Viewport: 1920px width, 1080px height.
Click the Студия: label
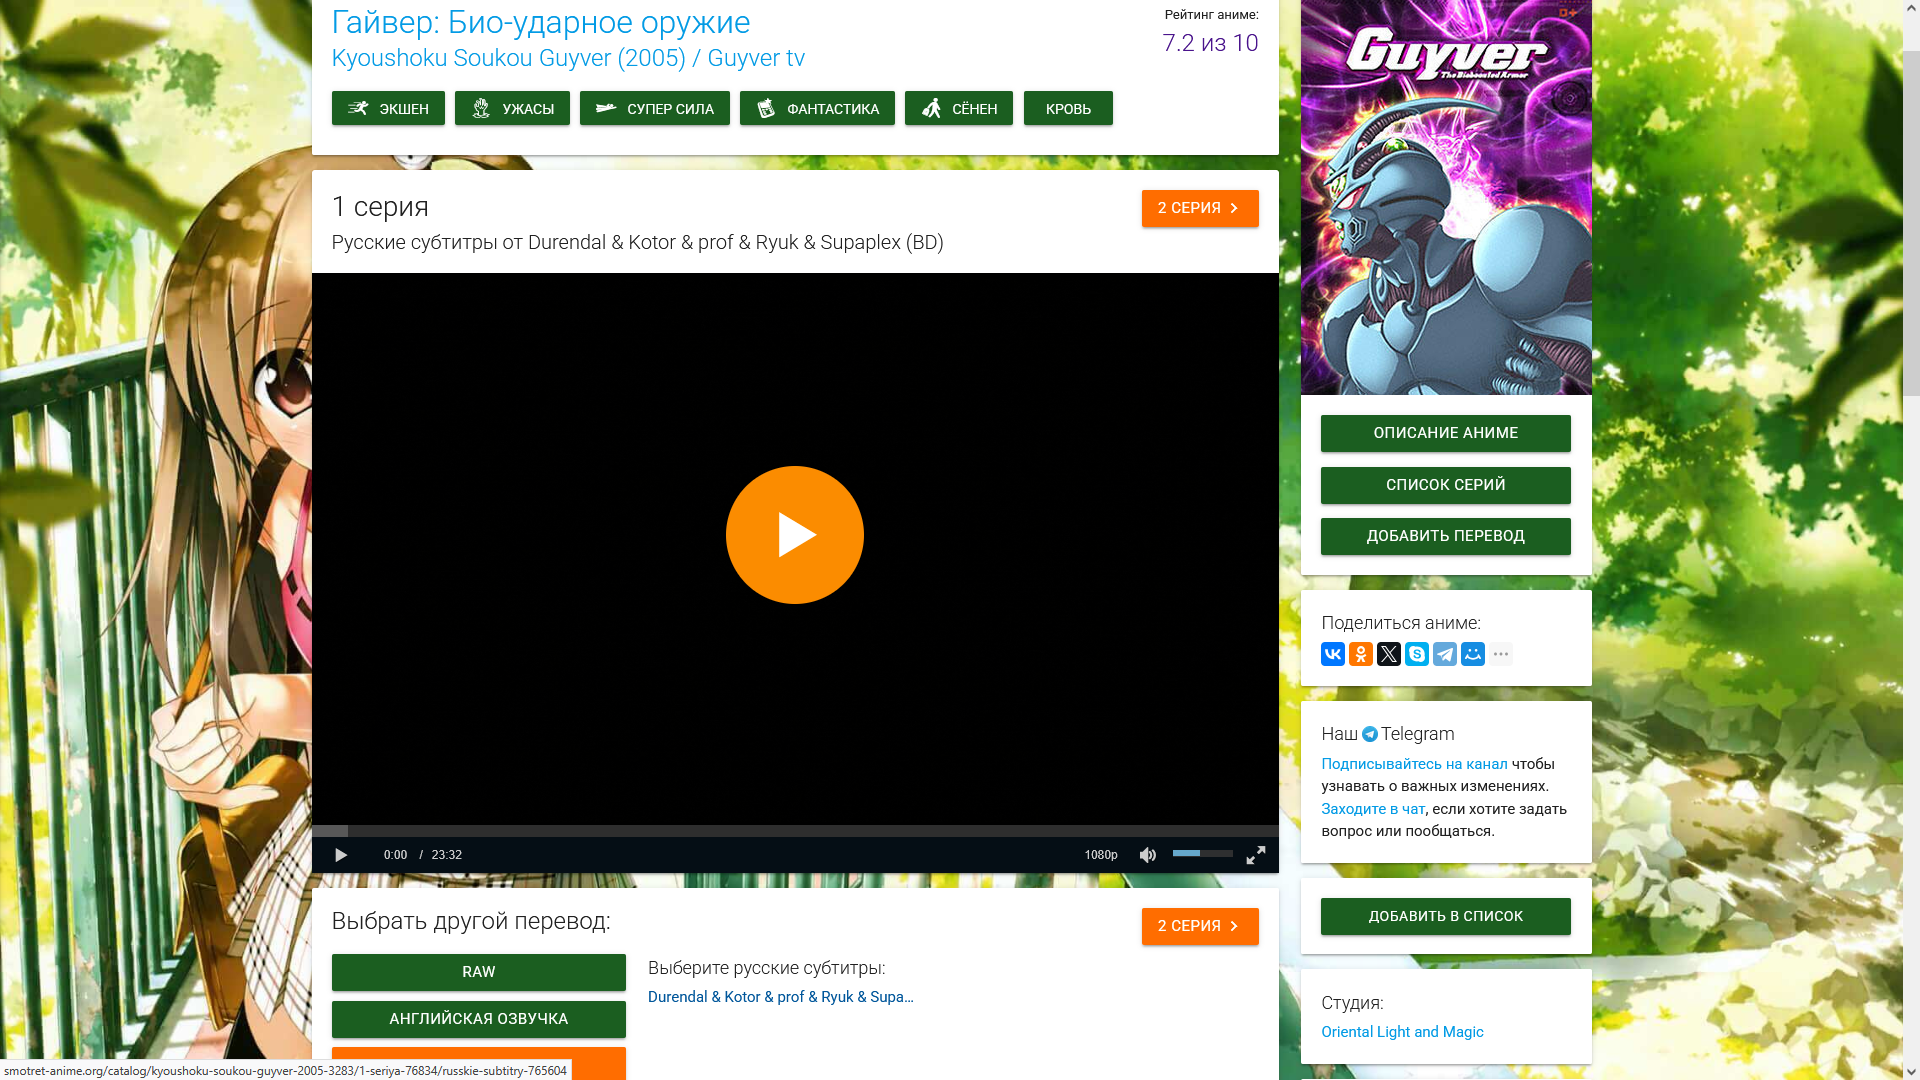1352,1003
